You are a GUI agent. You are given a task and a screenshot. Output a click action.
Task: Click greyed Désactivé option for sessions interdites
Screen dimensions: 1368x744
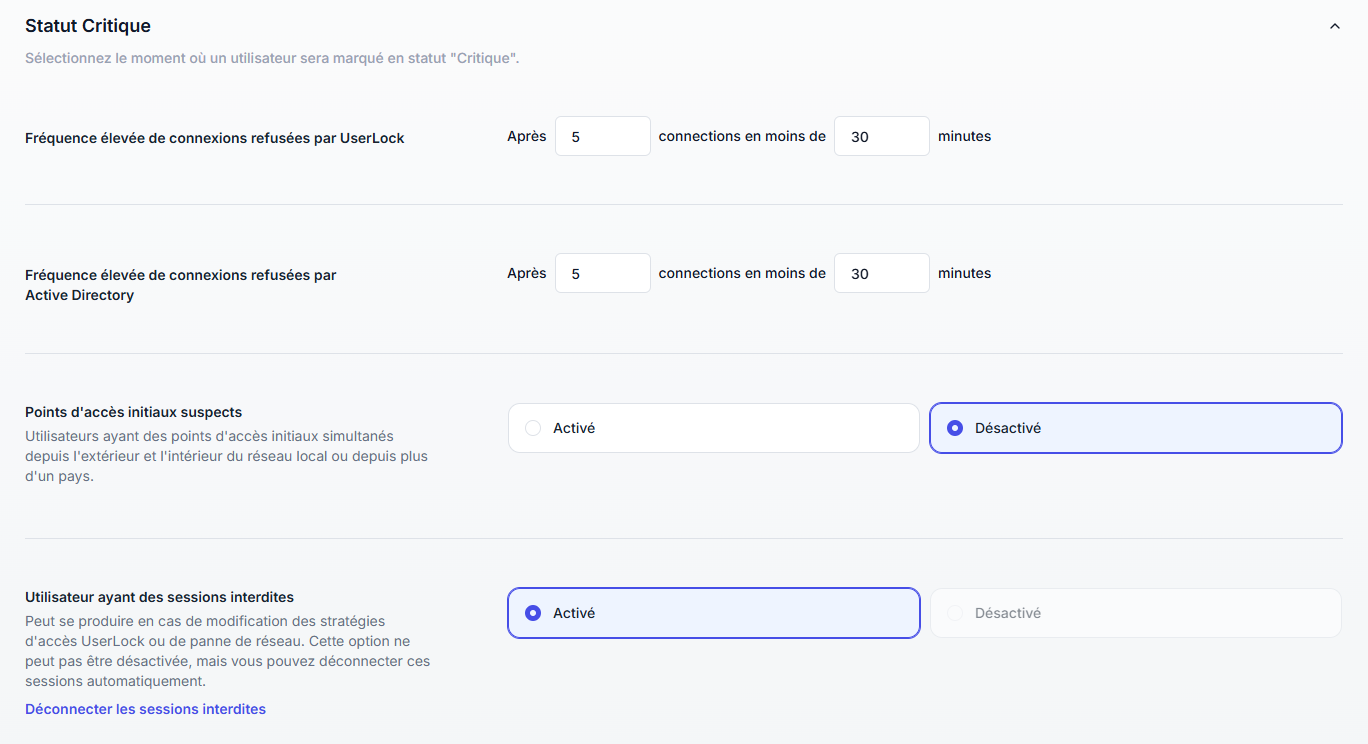click(1135, 613)
